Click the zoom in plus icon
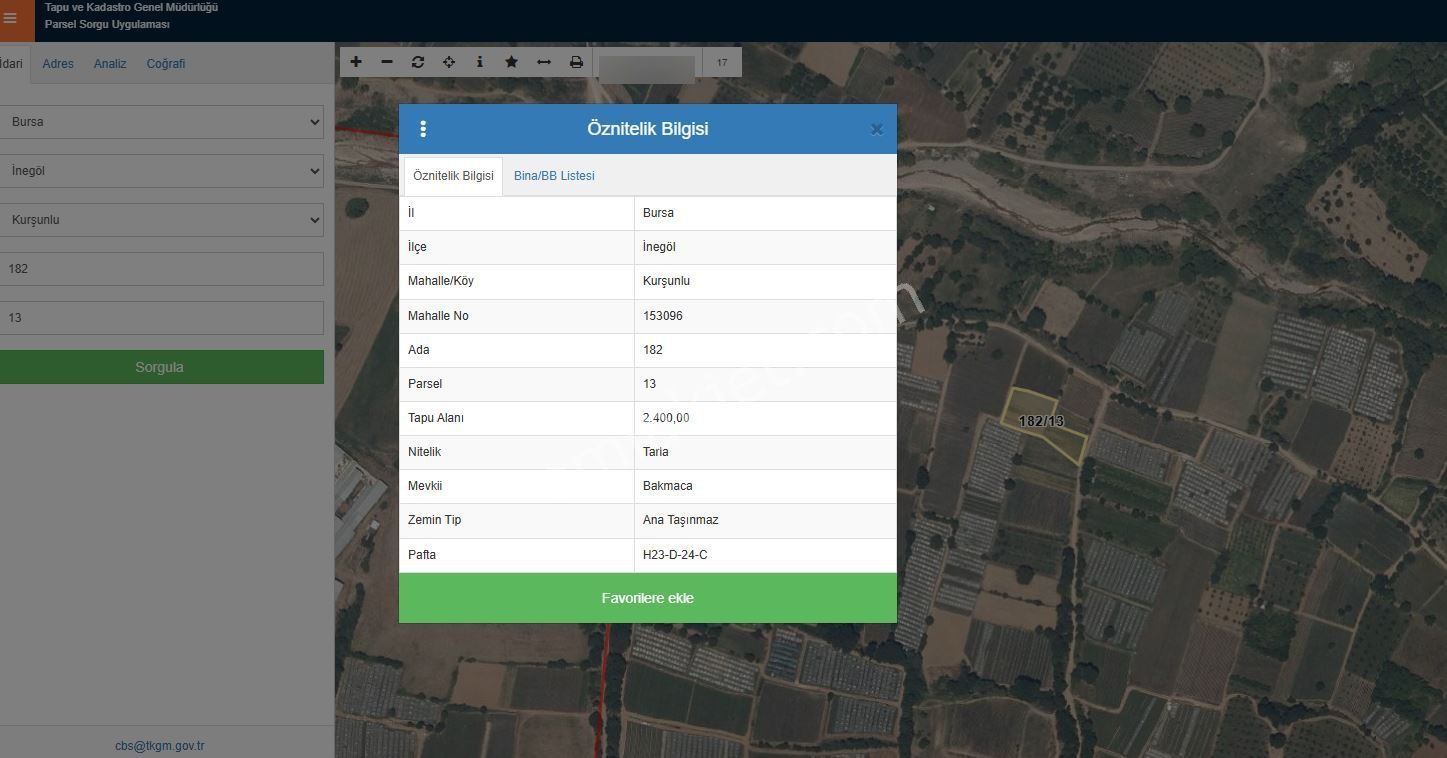 pyautogui.click(x=355, y=62)
